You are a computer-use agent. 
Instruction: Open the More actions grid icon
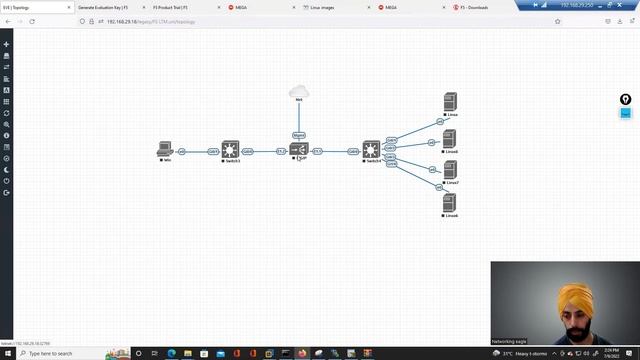tap(6, 102)
